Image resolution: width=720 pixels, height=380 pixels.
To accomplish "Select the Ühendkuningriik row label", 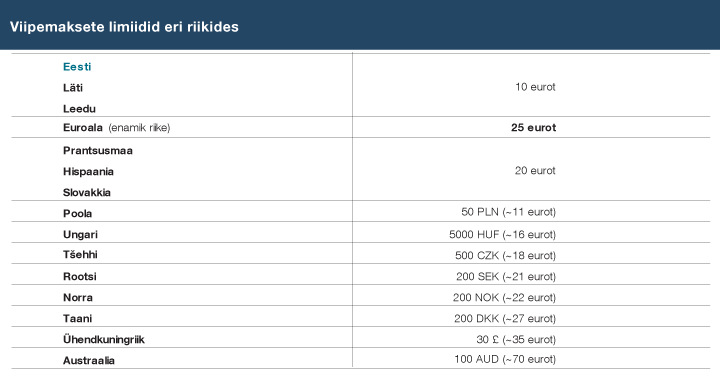I will (x=104, y=340).
